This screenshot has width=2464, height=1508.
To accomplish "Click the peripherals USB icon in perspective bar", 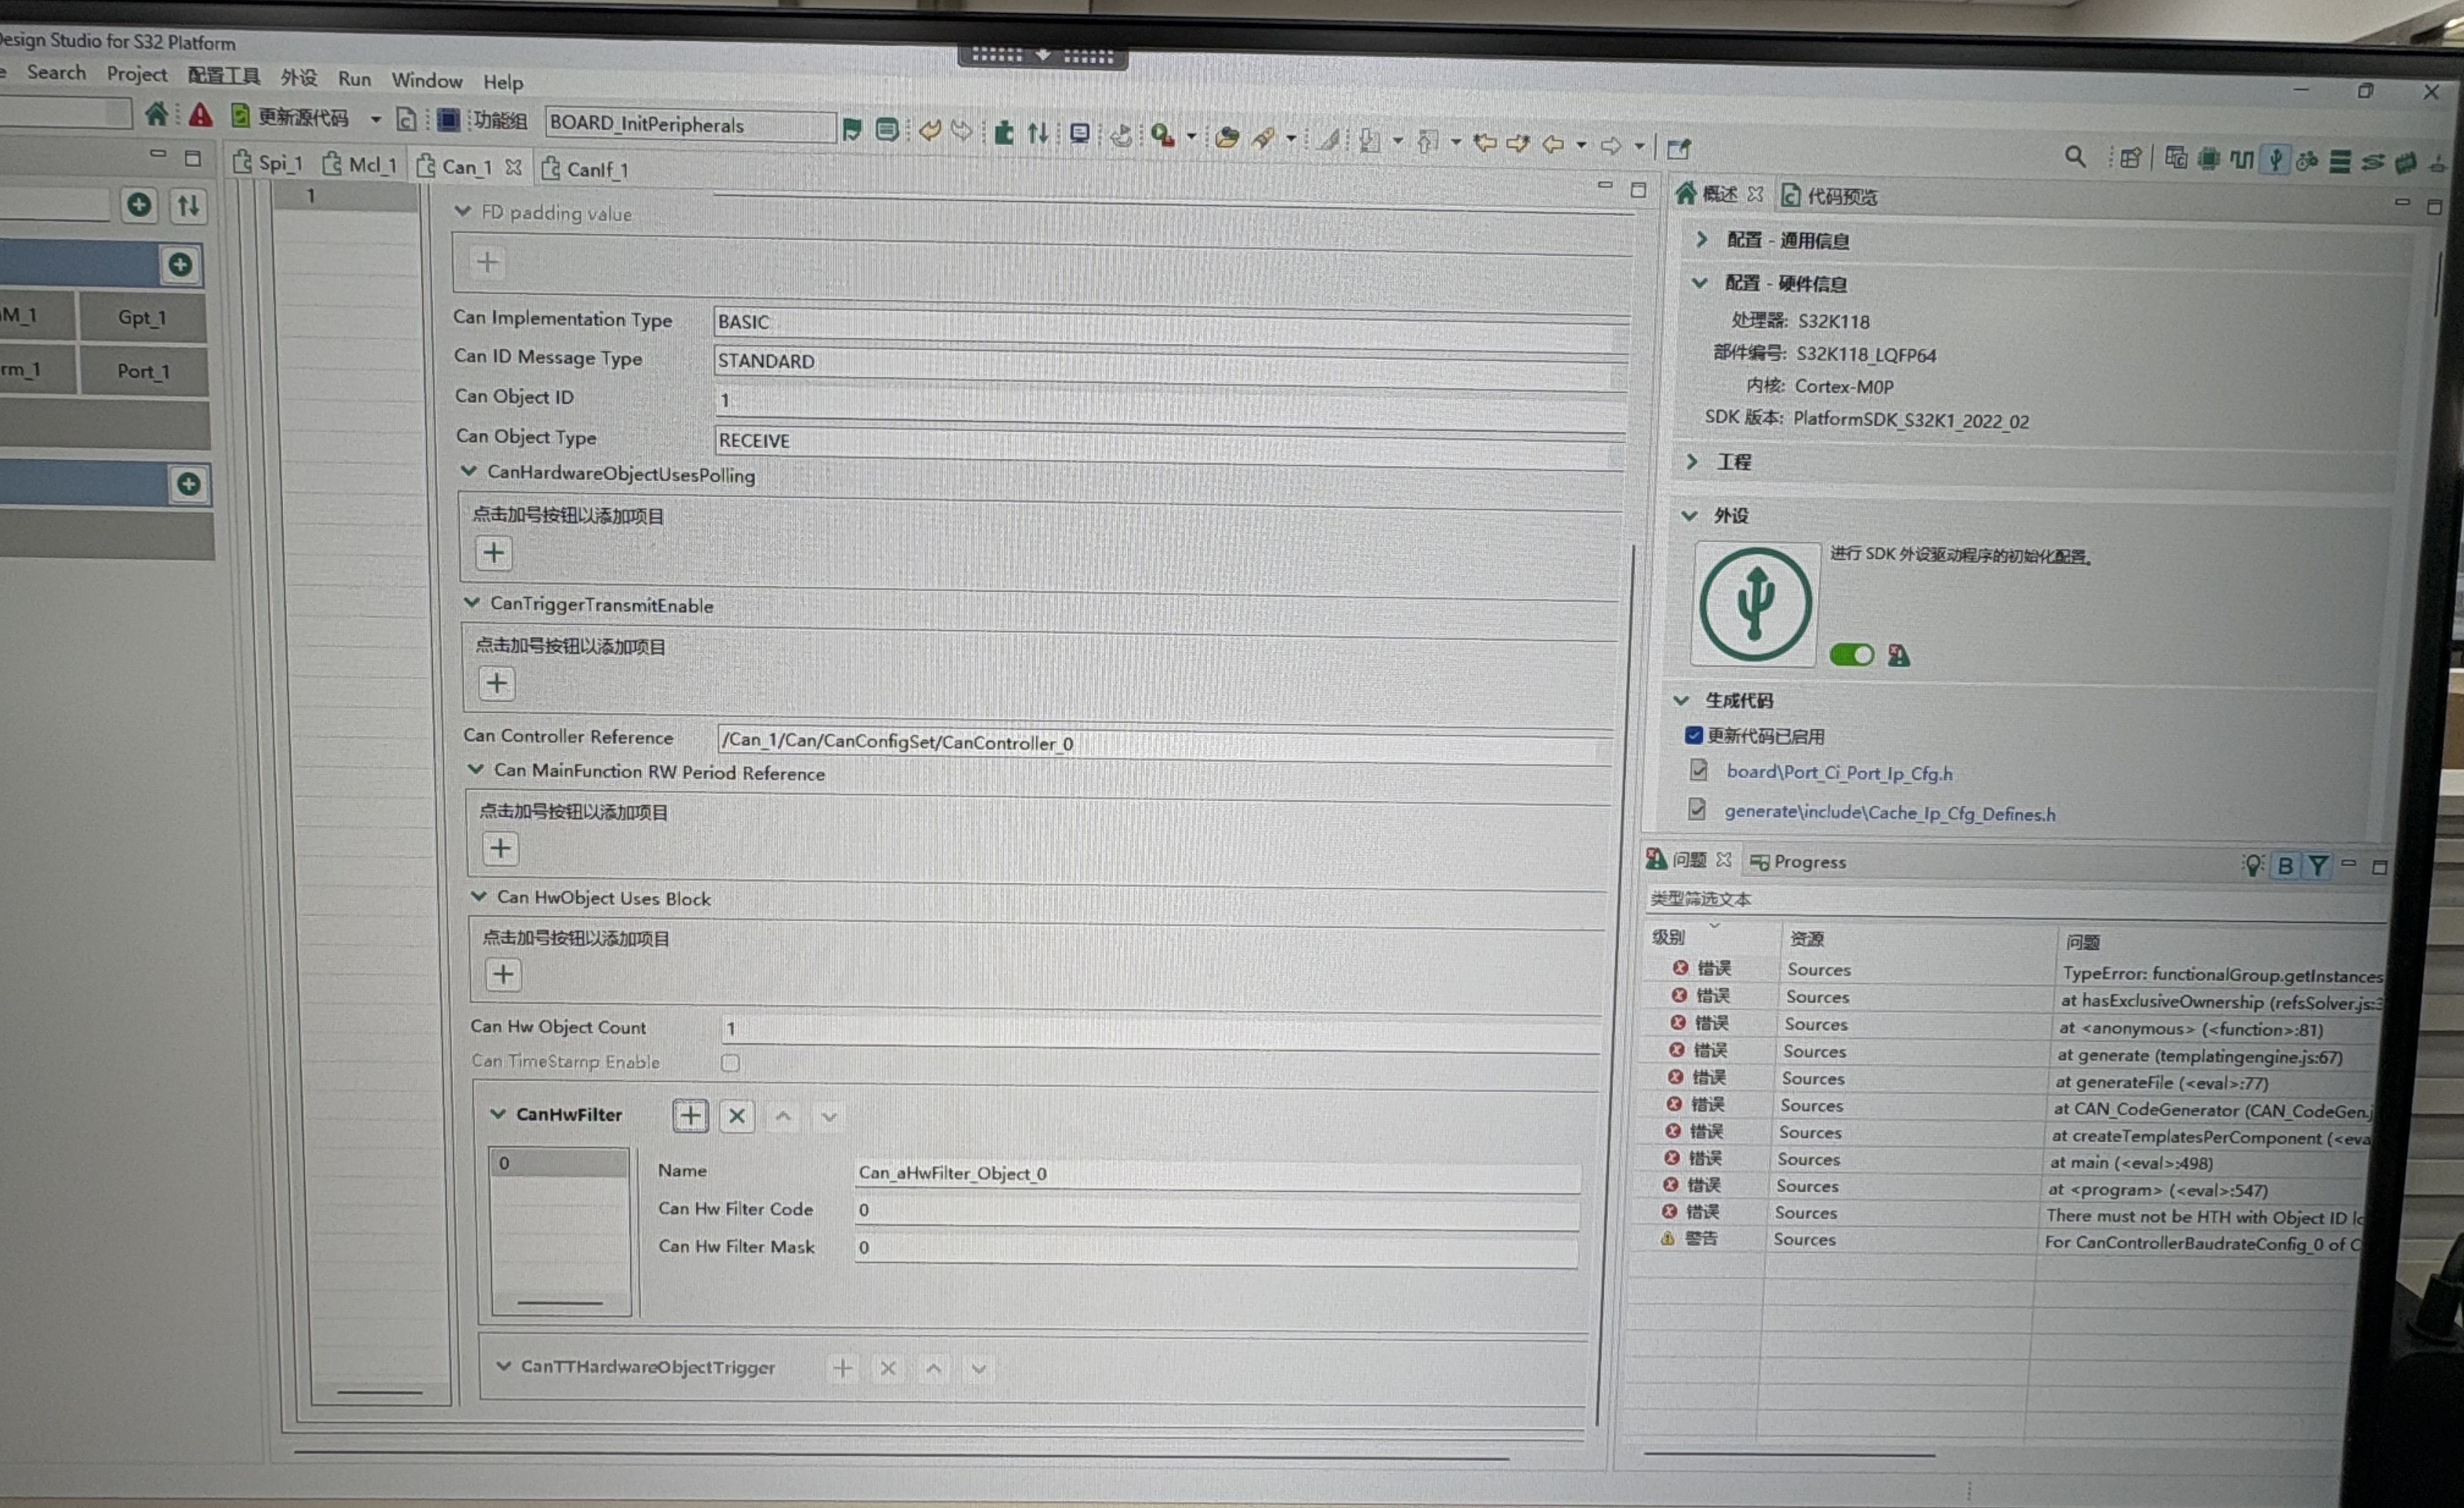I will pyautogui.click(x=2275, y=160).
